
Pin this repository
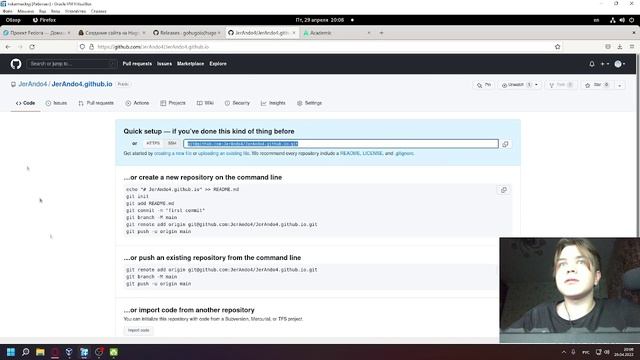pos(484,85)
